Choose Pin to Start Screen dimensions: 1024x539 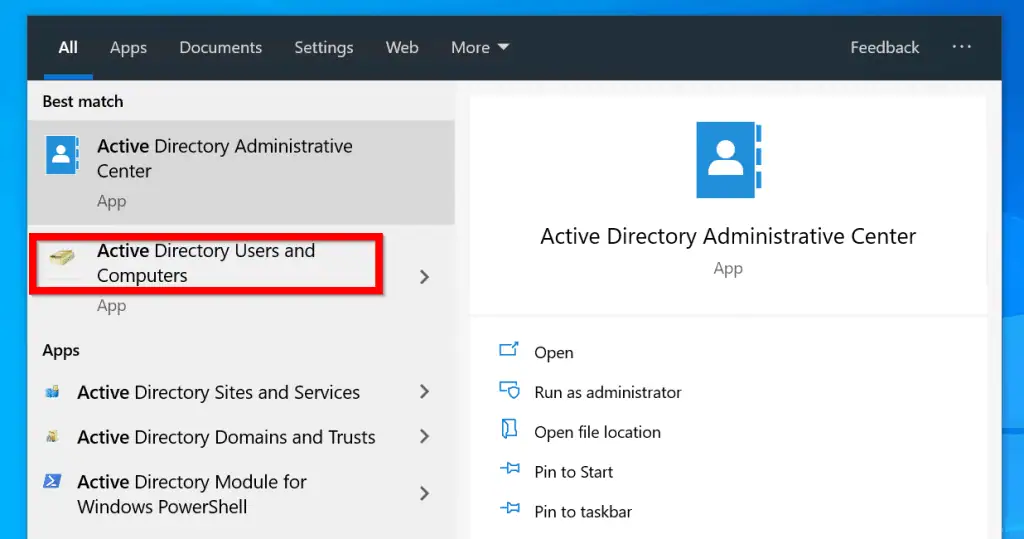(573, 472)
